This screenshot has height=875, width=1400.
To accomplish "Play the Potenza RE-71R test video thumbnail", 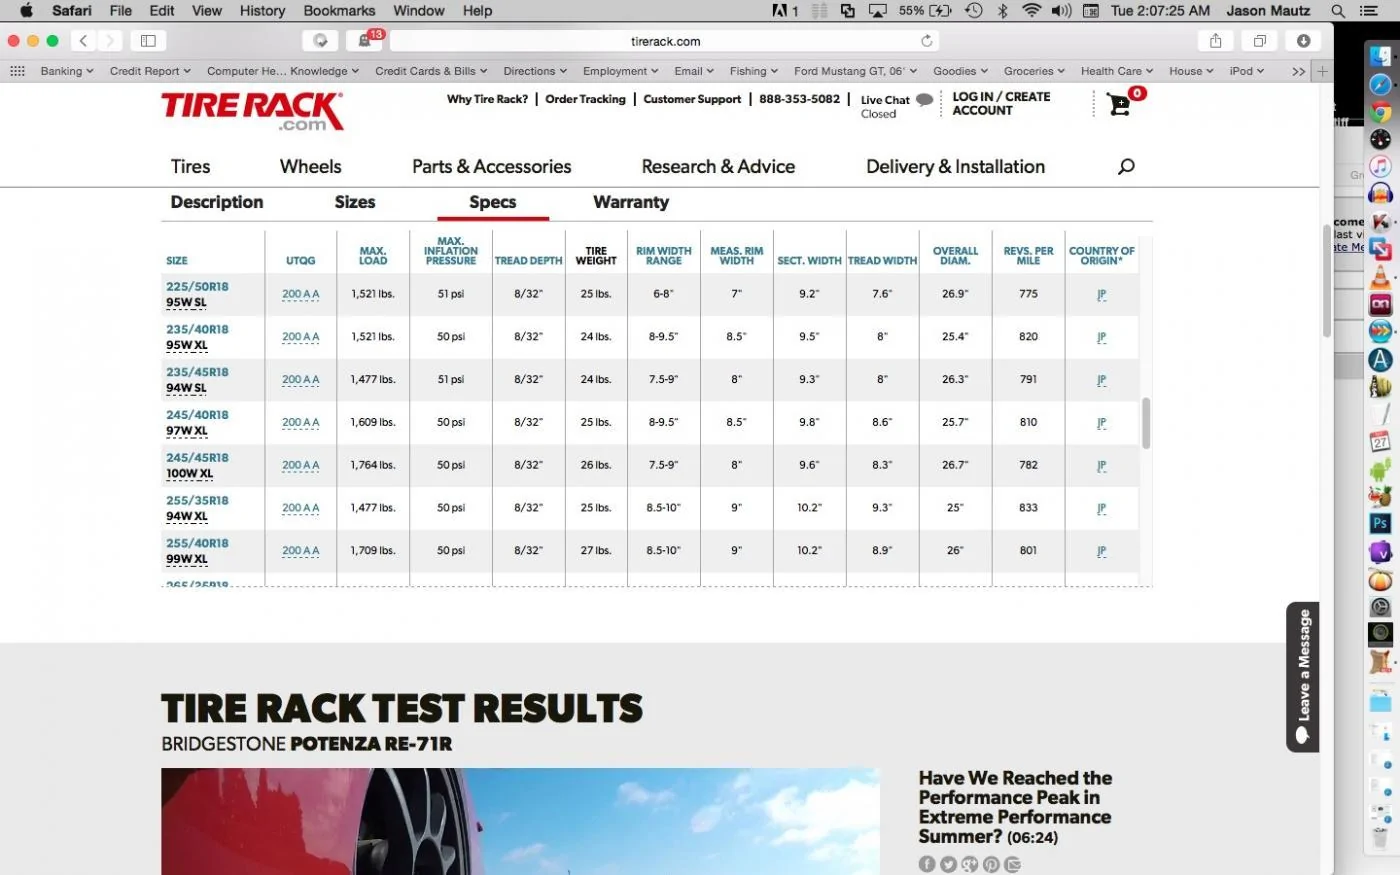I will pyautogui.click(x=520, y=821).
